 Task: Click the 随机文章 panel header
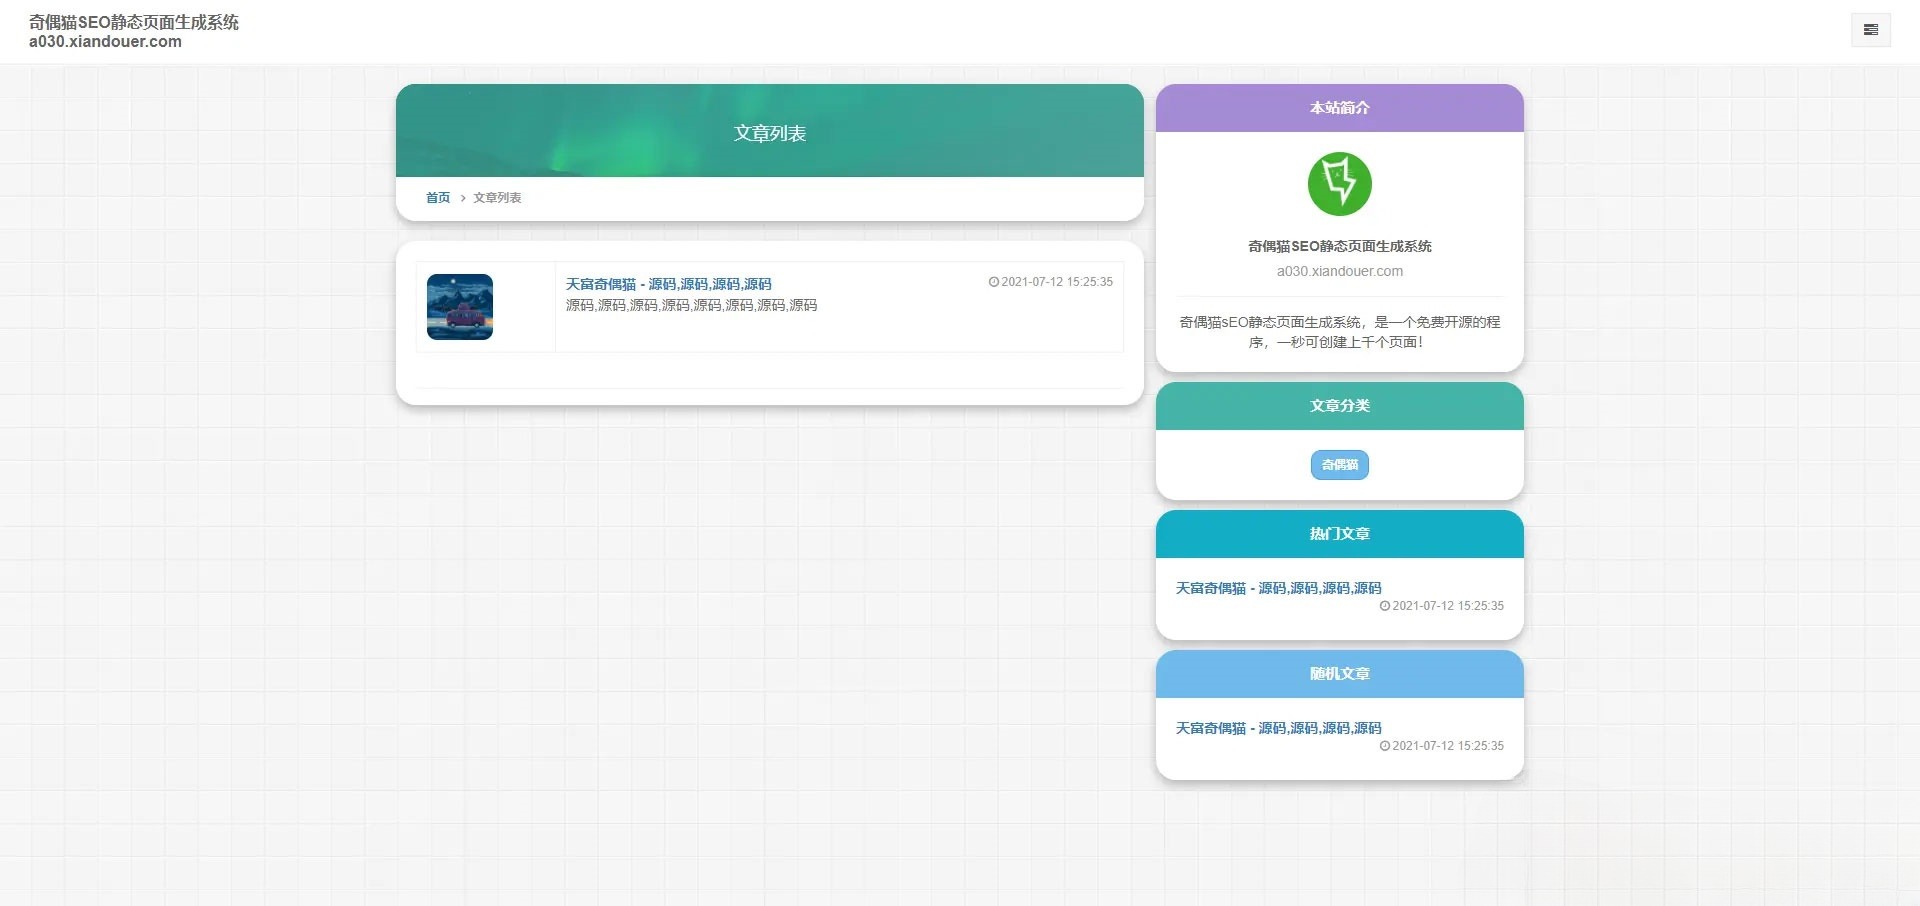(1340, 673)
